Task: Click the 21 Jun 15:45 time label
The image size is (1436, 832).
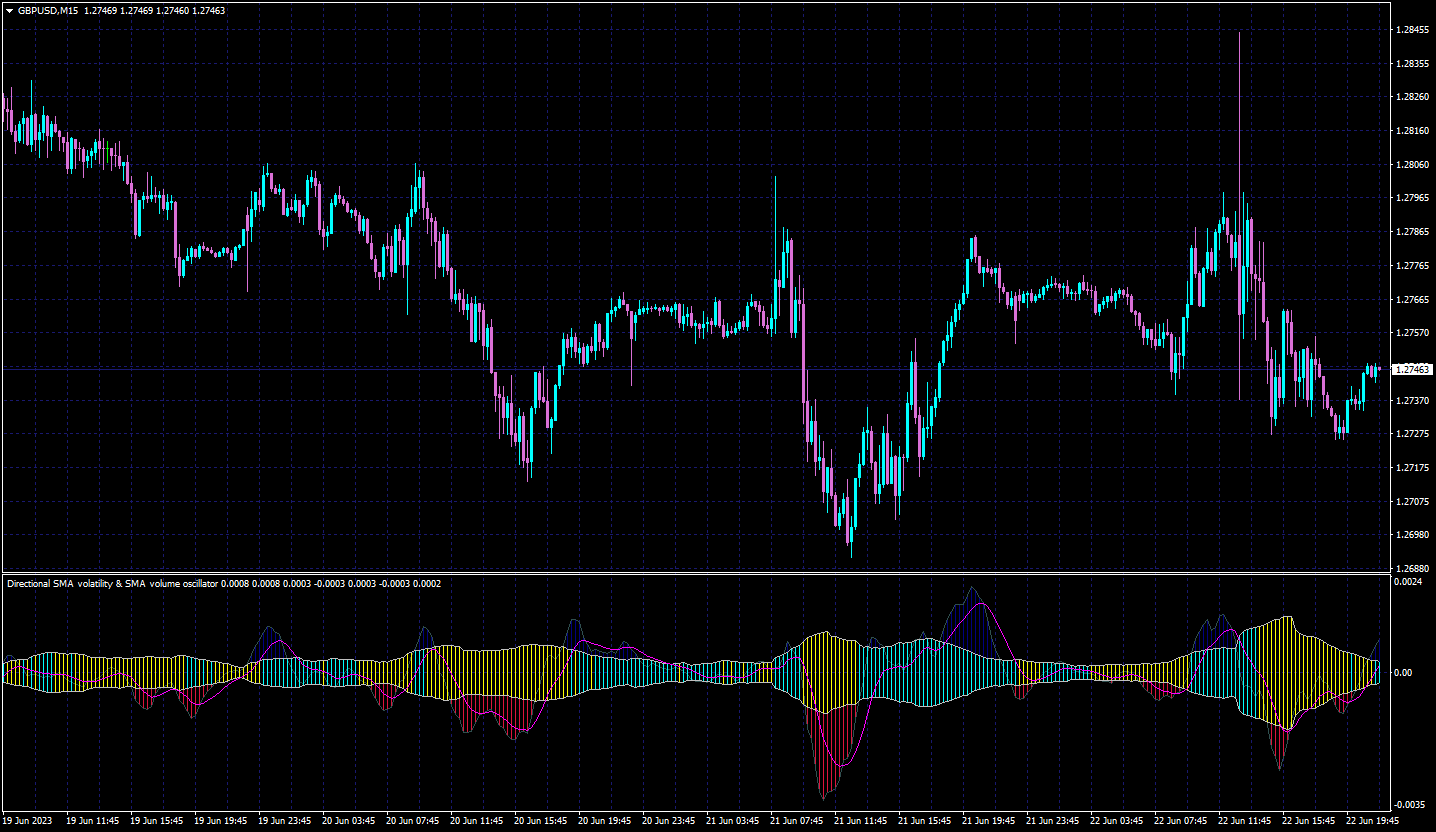Action: [x=925, y=820]
